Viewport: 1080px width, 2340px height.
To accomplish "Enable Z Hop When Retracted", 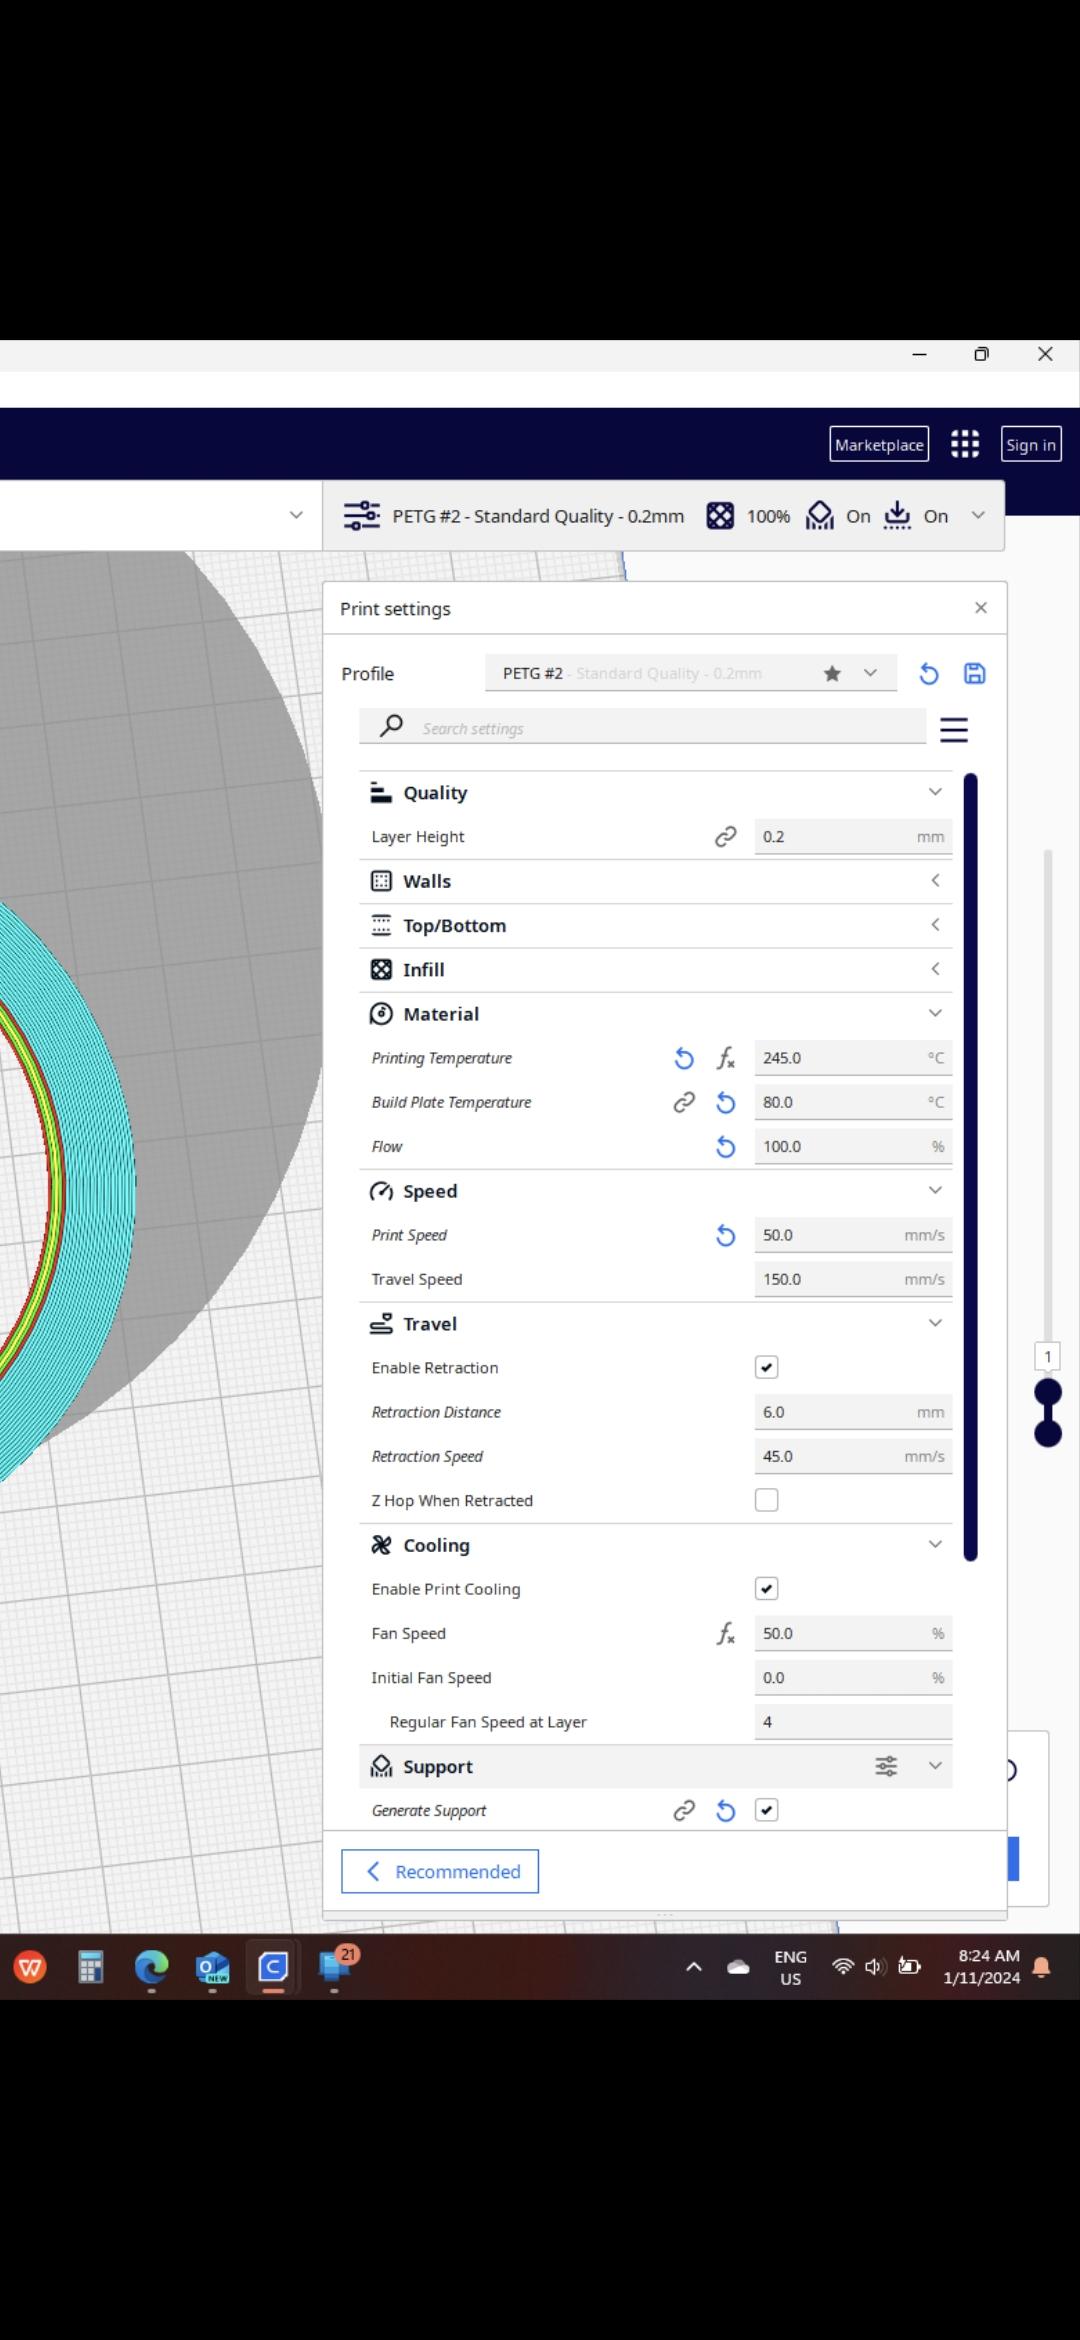I will 767,1500.
